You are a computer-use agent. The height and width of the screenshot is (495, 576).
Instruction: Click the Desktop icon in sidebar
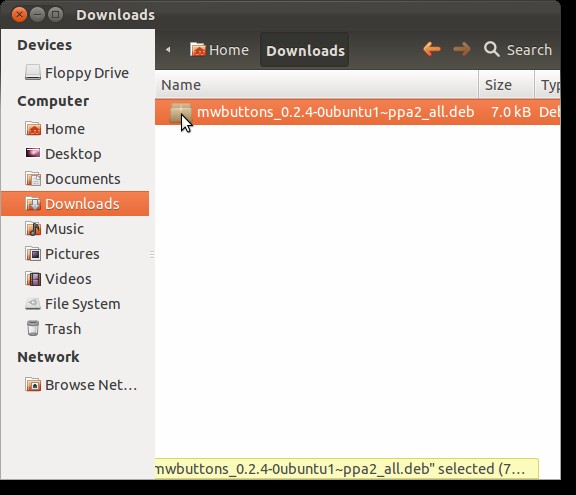pos(33,153)
